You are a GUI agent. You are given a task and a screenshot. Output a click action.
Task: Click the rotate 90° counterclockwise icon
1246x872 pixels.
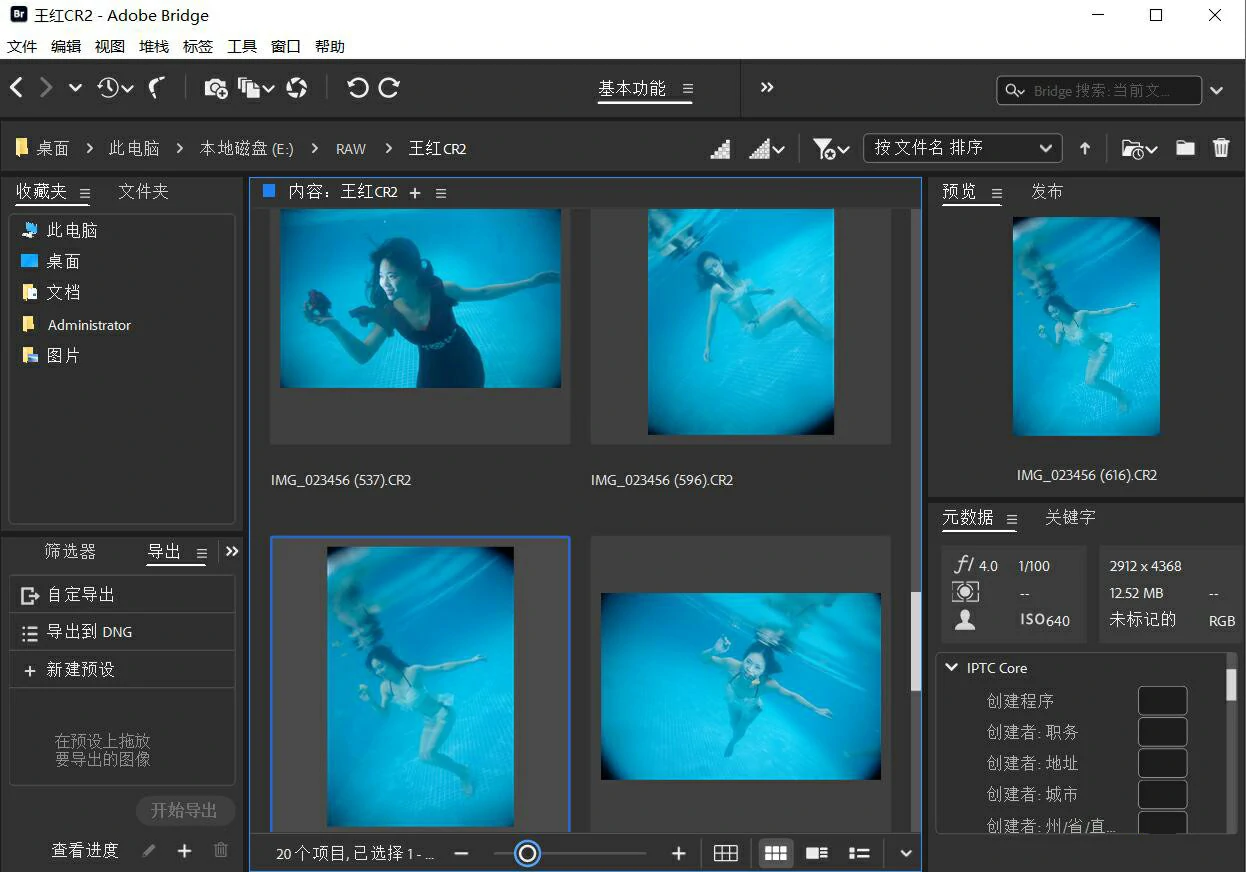357,88
